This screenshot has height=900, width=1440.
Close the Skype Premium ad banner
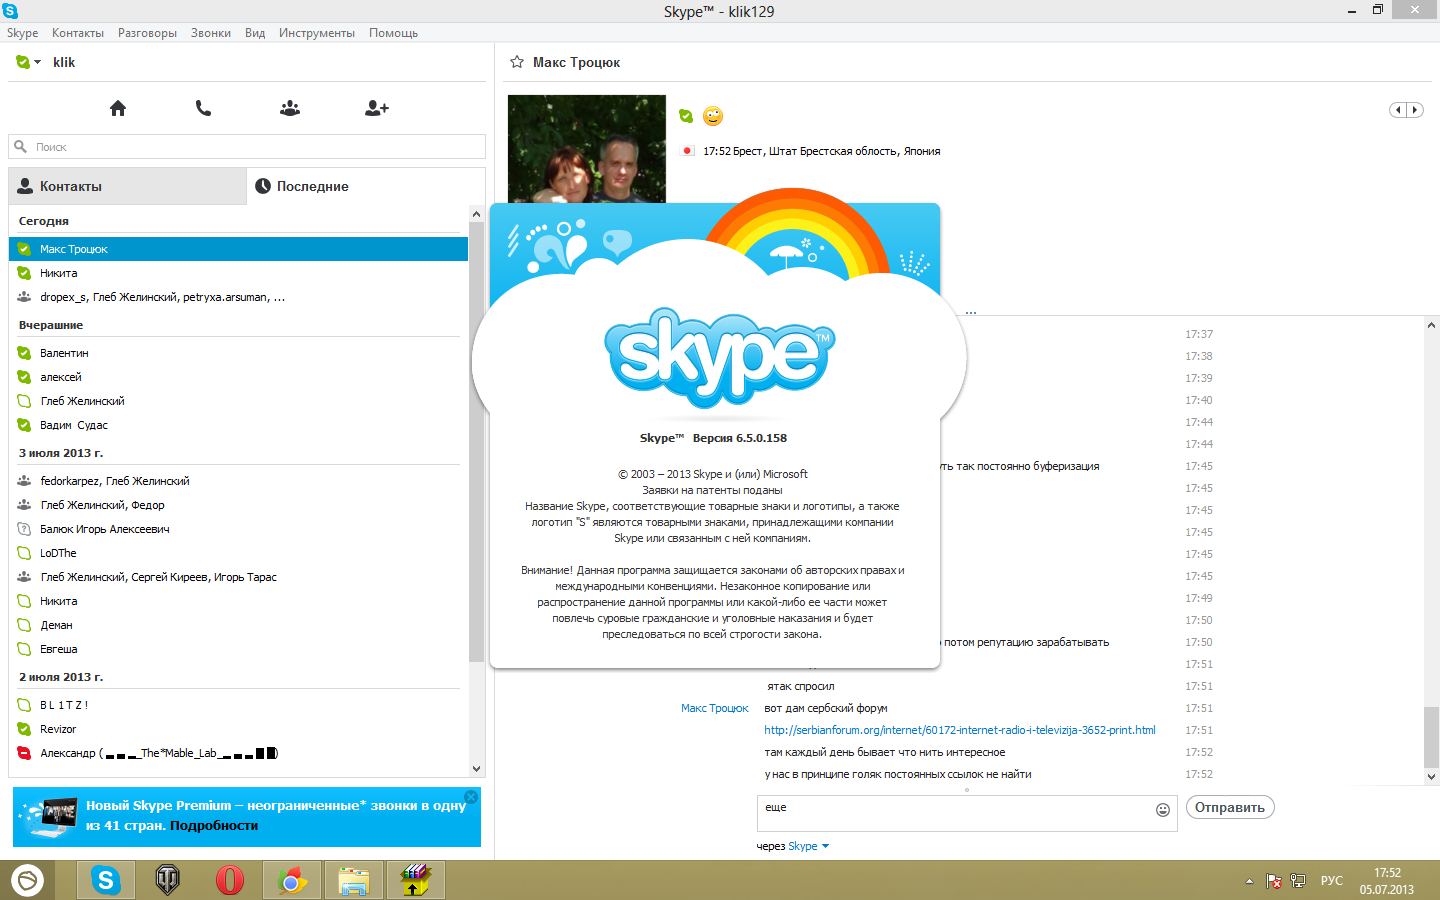click(471, 797)
